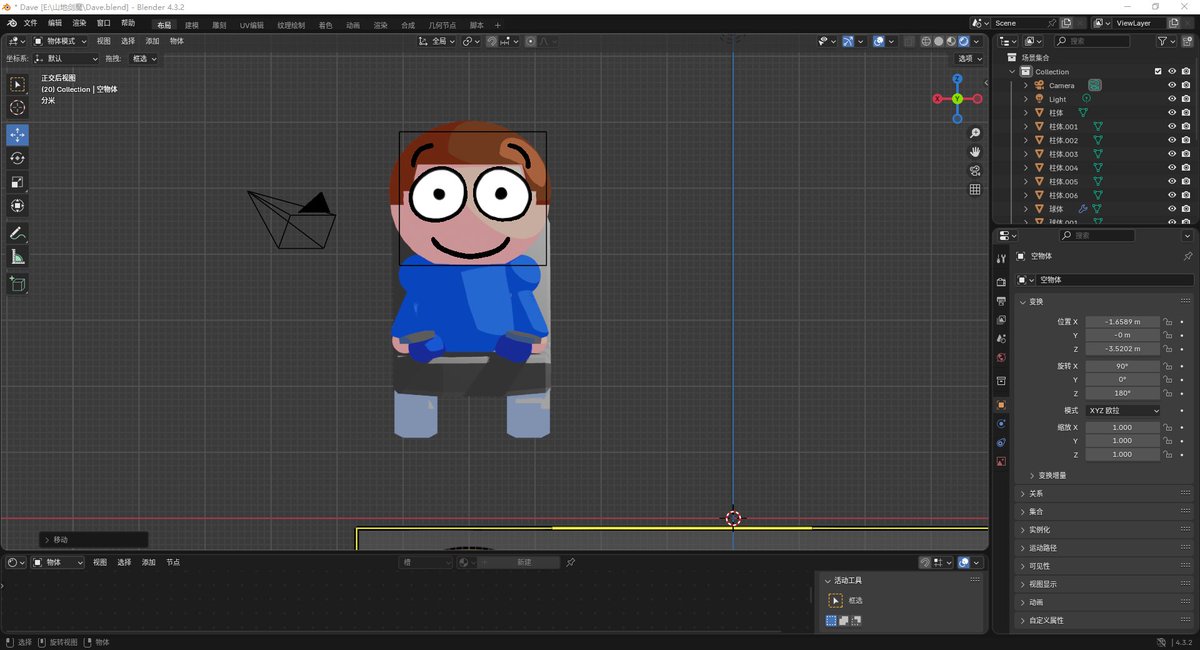The height and width of the screenshot is (650, 1200).
Task: Open the Render properties tab
Action: 1001,282
